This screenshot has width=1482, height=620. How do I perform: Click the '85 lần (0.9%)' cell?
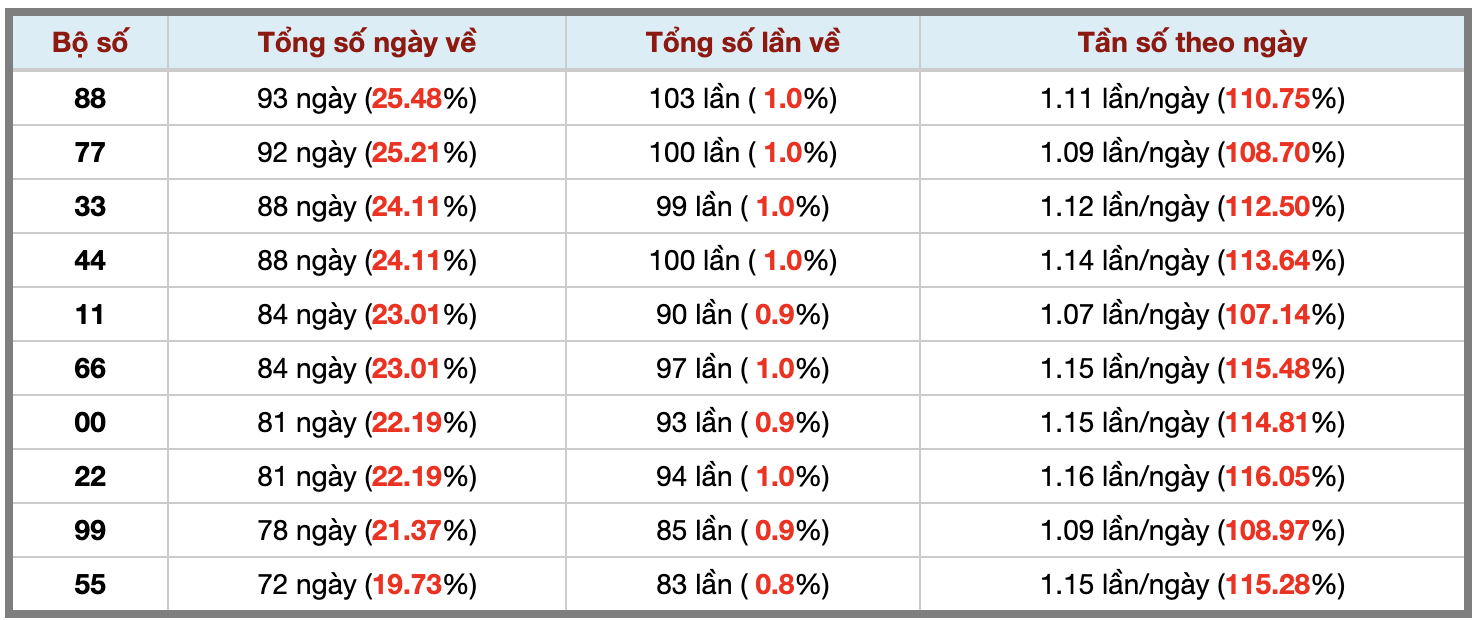[x=743, y=530]
